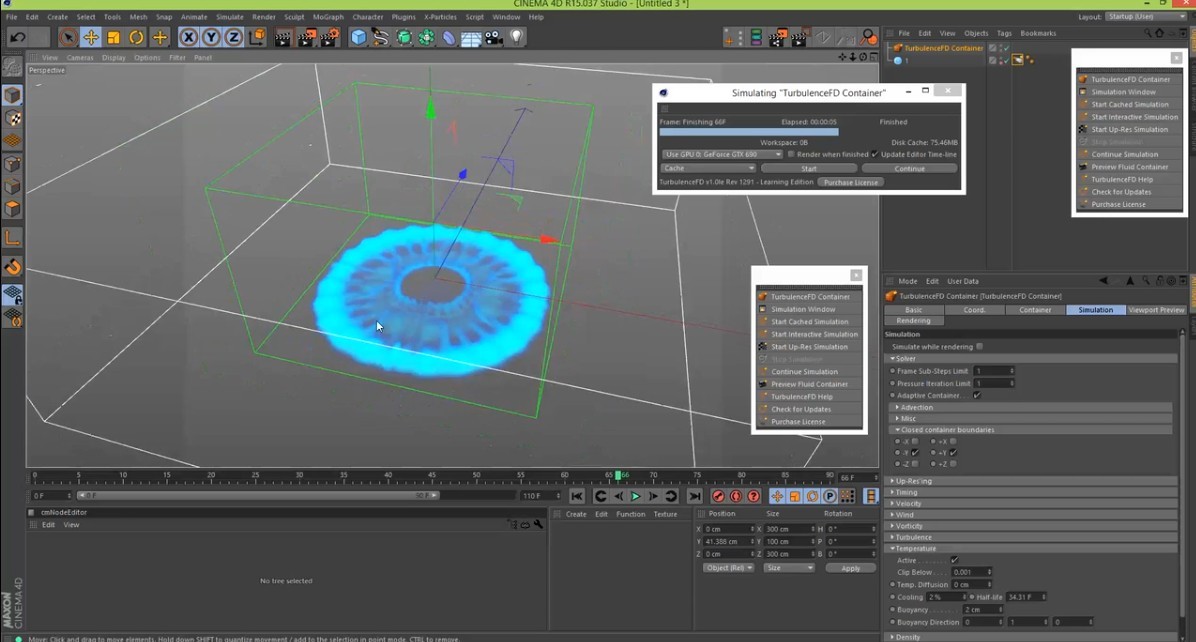Toggle the -Y closed container boundary
Image resolution: width=1196 pixels, height=642 pixels.
point(913,452)
